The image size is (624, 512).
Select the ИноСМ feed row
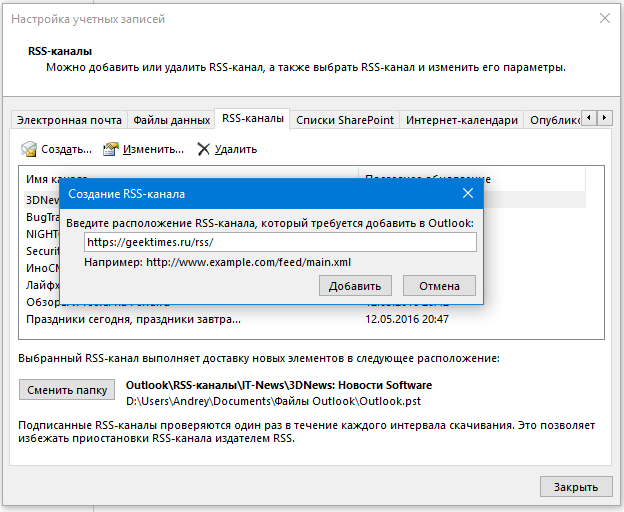(x=42, y=268)
